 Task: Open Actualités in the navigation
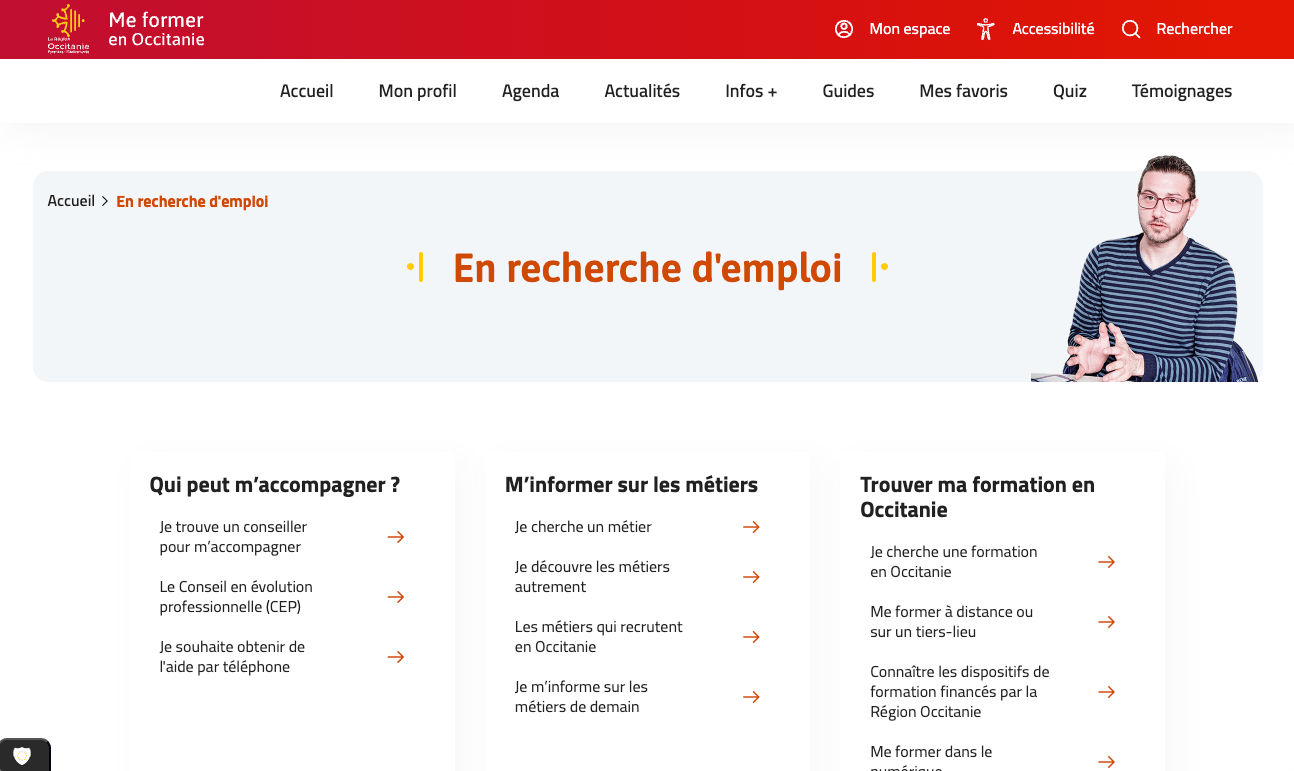tap(642, 91)
